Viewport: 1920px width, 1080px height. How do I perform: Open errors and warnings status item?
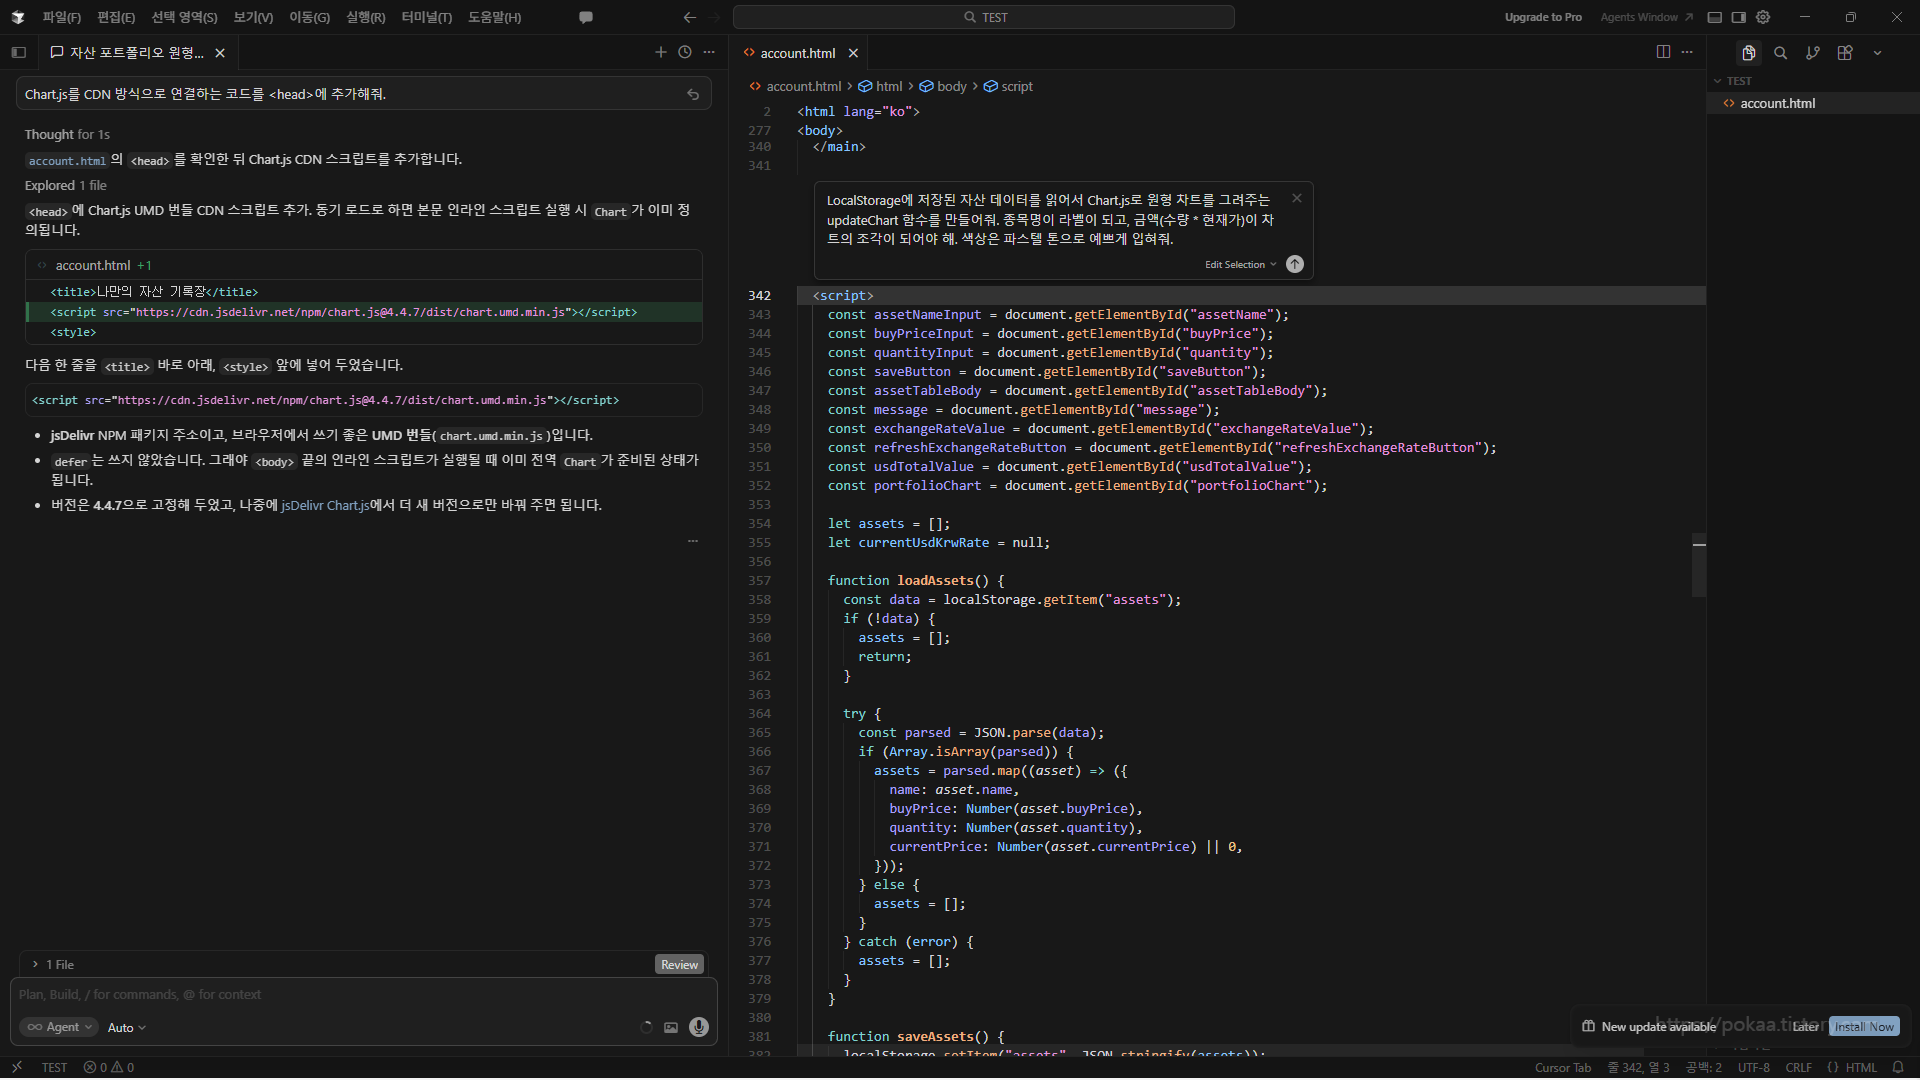tap(109, 1067)
